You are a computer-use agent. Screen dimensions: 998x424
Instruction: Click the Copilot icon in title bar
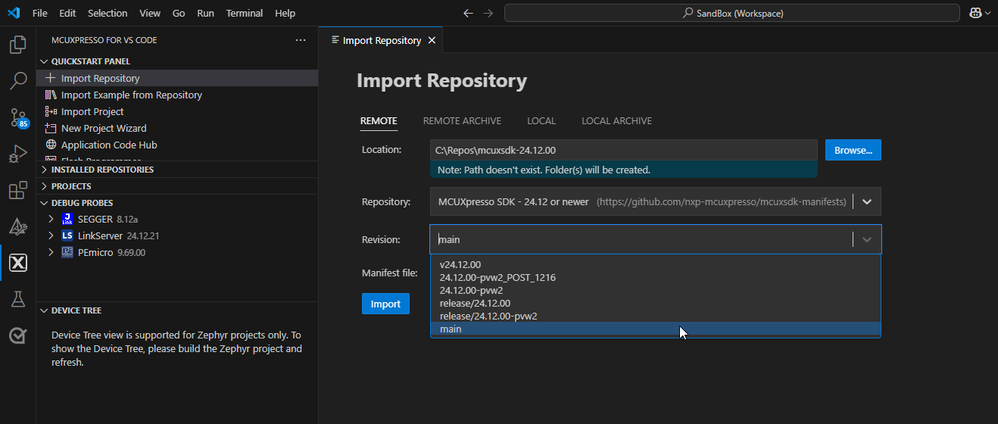coord(976,13)
